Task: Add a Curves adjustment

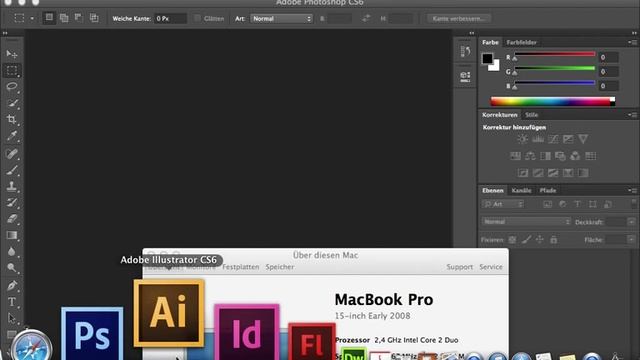Action: point(553,139)
